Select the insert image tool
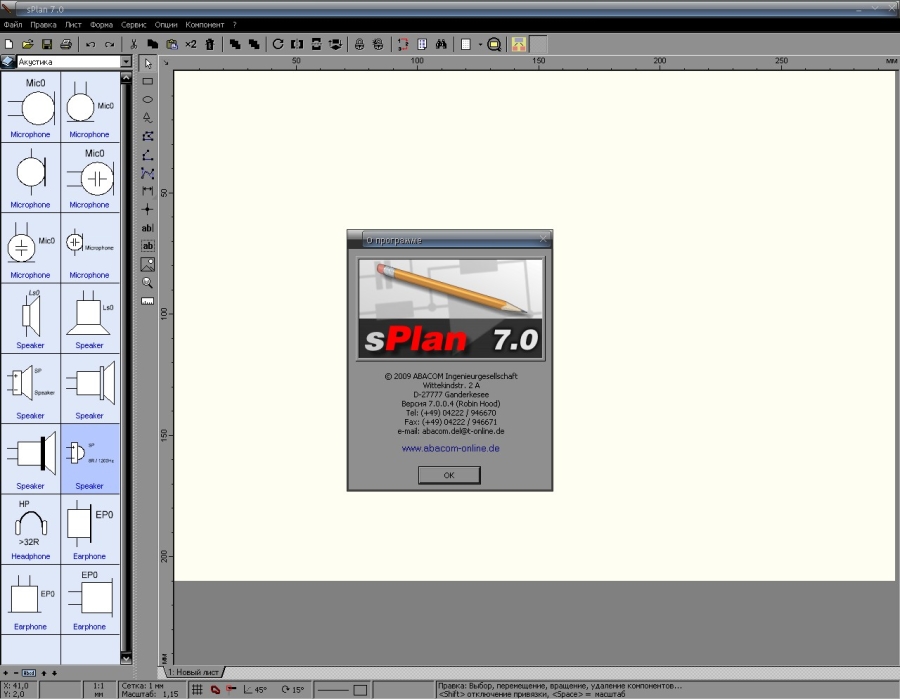The height and width of the screenshot is (699, 900). point(148,265)
